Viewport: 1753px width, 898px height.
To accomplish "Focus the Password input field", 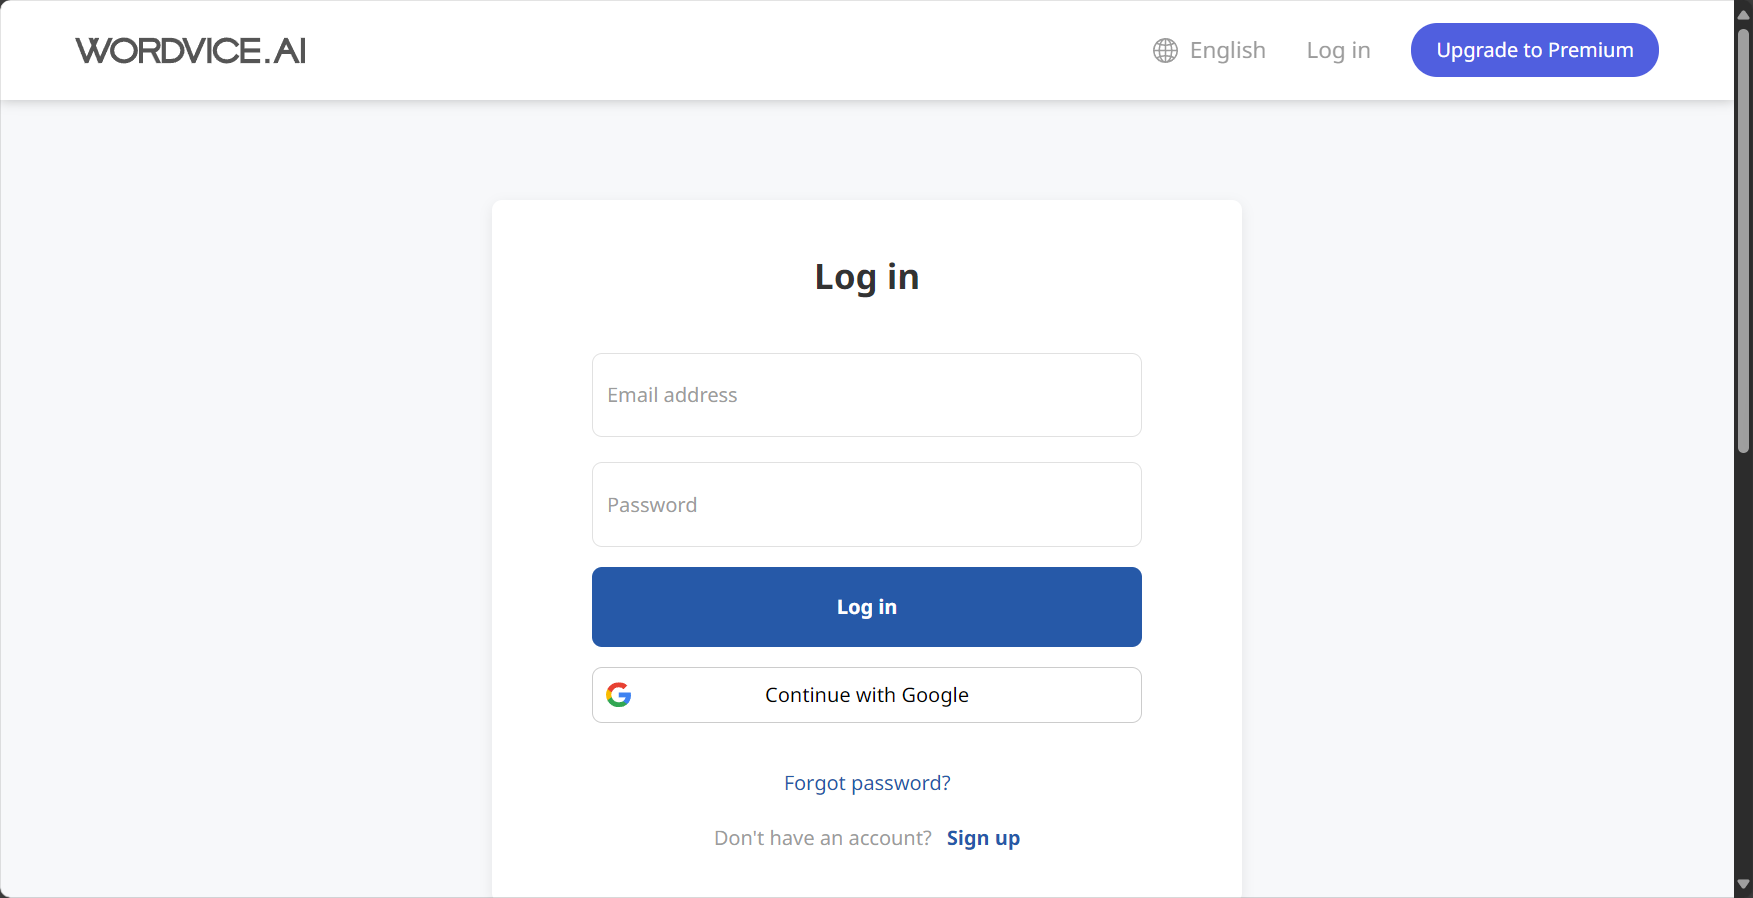I will point(866,505).
